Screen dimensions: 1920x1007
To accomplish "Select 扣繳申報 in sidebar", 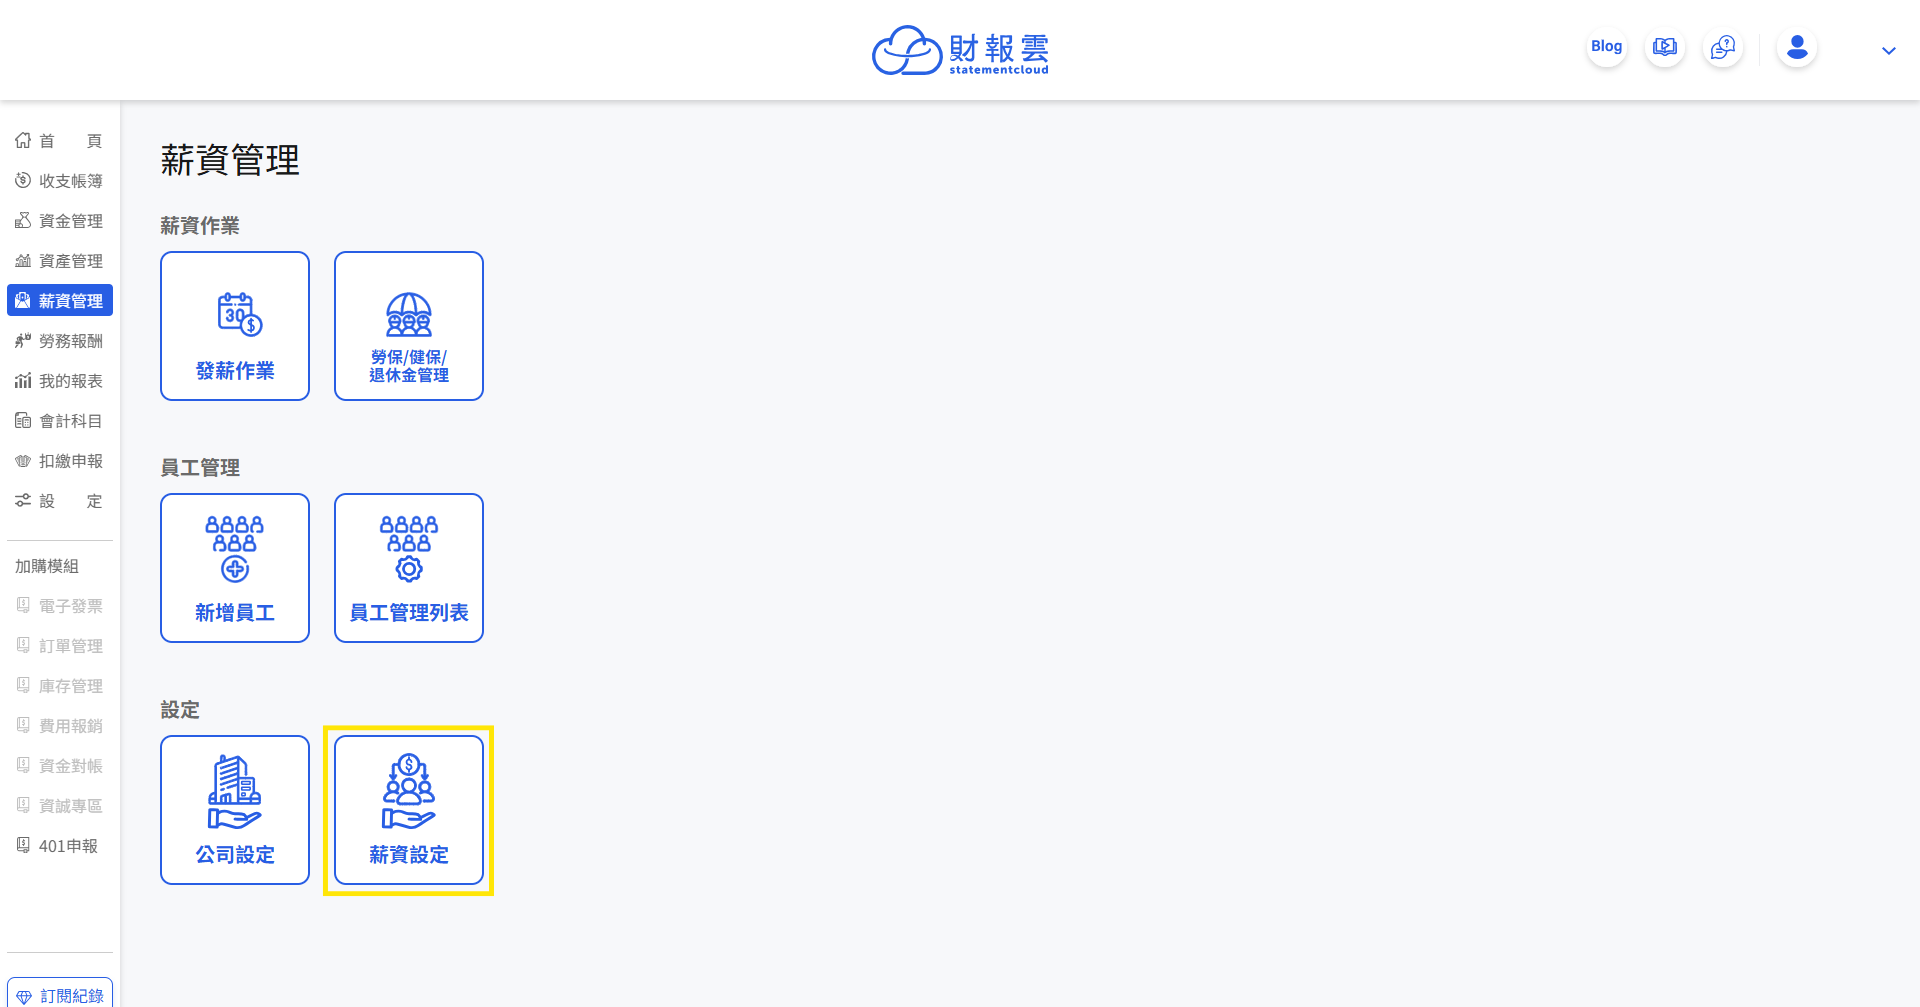I will pos(60,461).
